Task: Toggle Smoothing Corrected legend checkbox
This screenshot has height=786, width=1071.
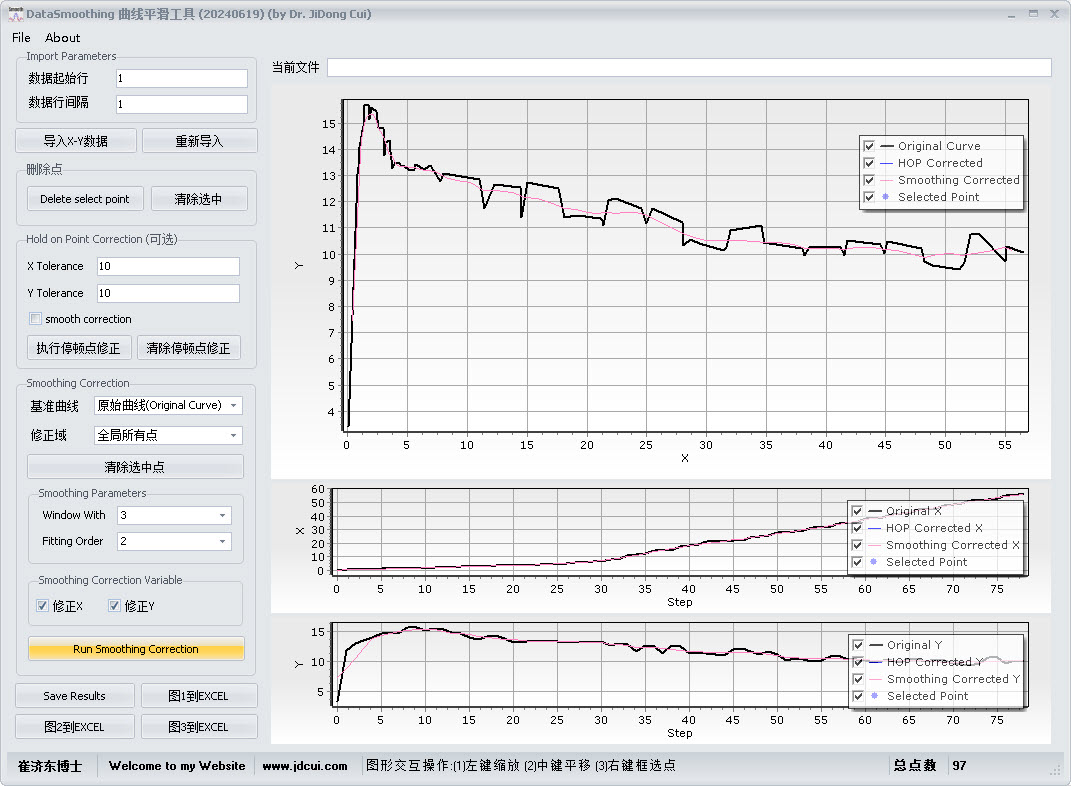Action: pos(869,180)
